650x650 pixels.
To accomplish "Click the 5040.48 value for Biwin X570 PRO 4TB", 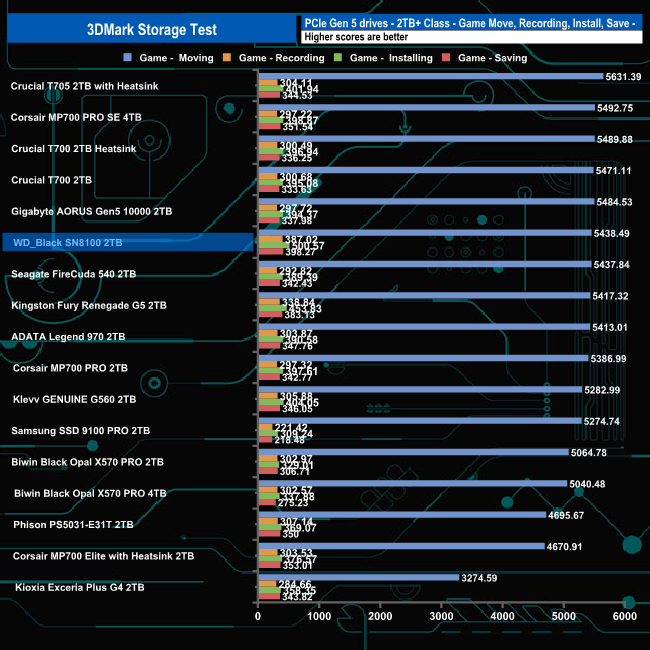I will [x=587, y=484].
